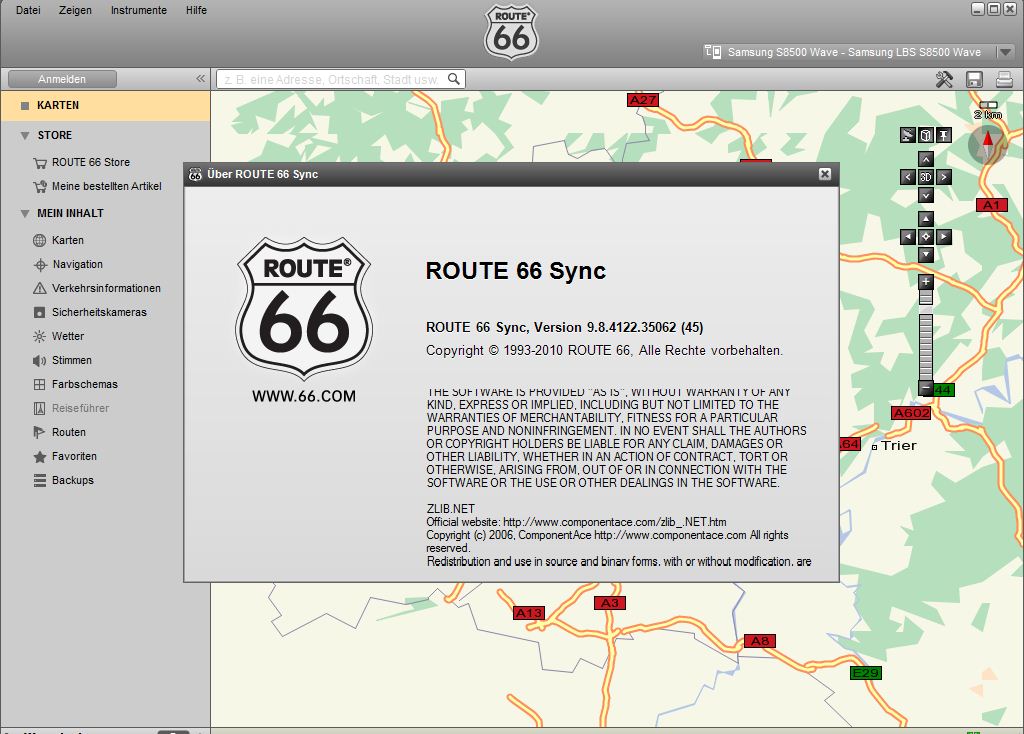
Task: Open the Instrumente menu
Action: pos(138,10)
